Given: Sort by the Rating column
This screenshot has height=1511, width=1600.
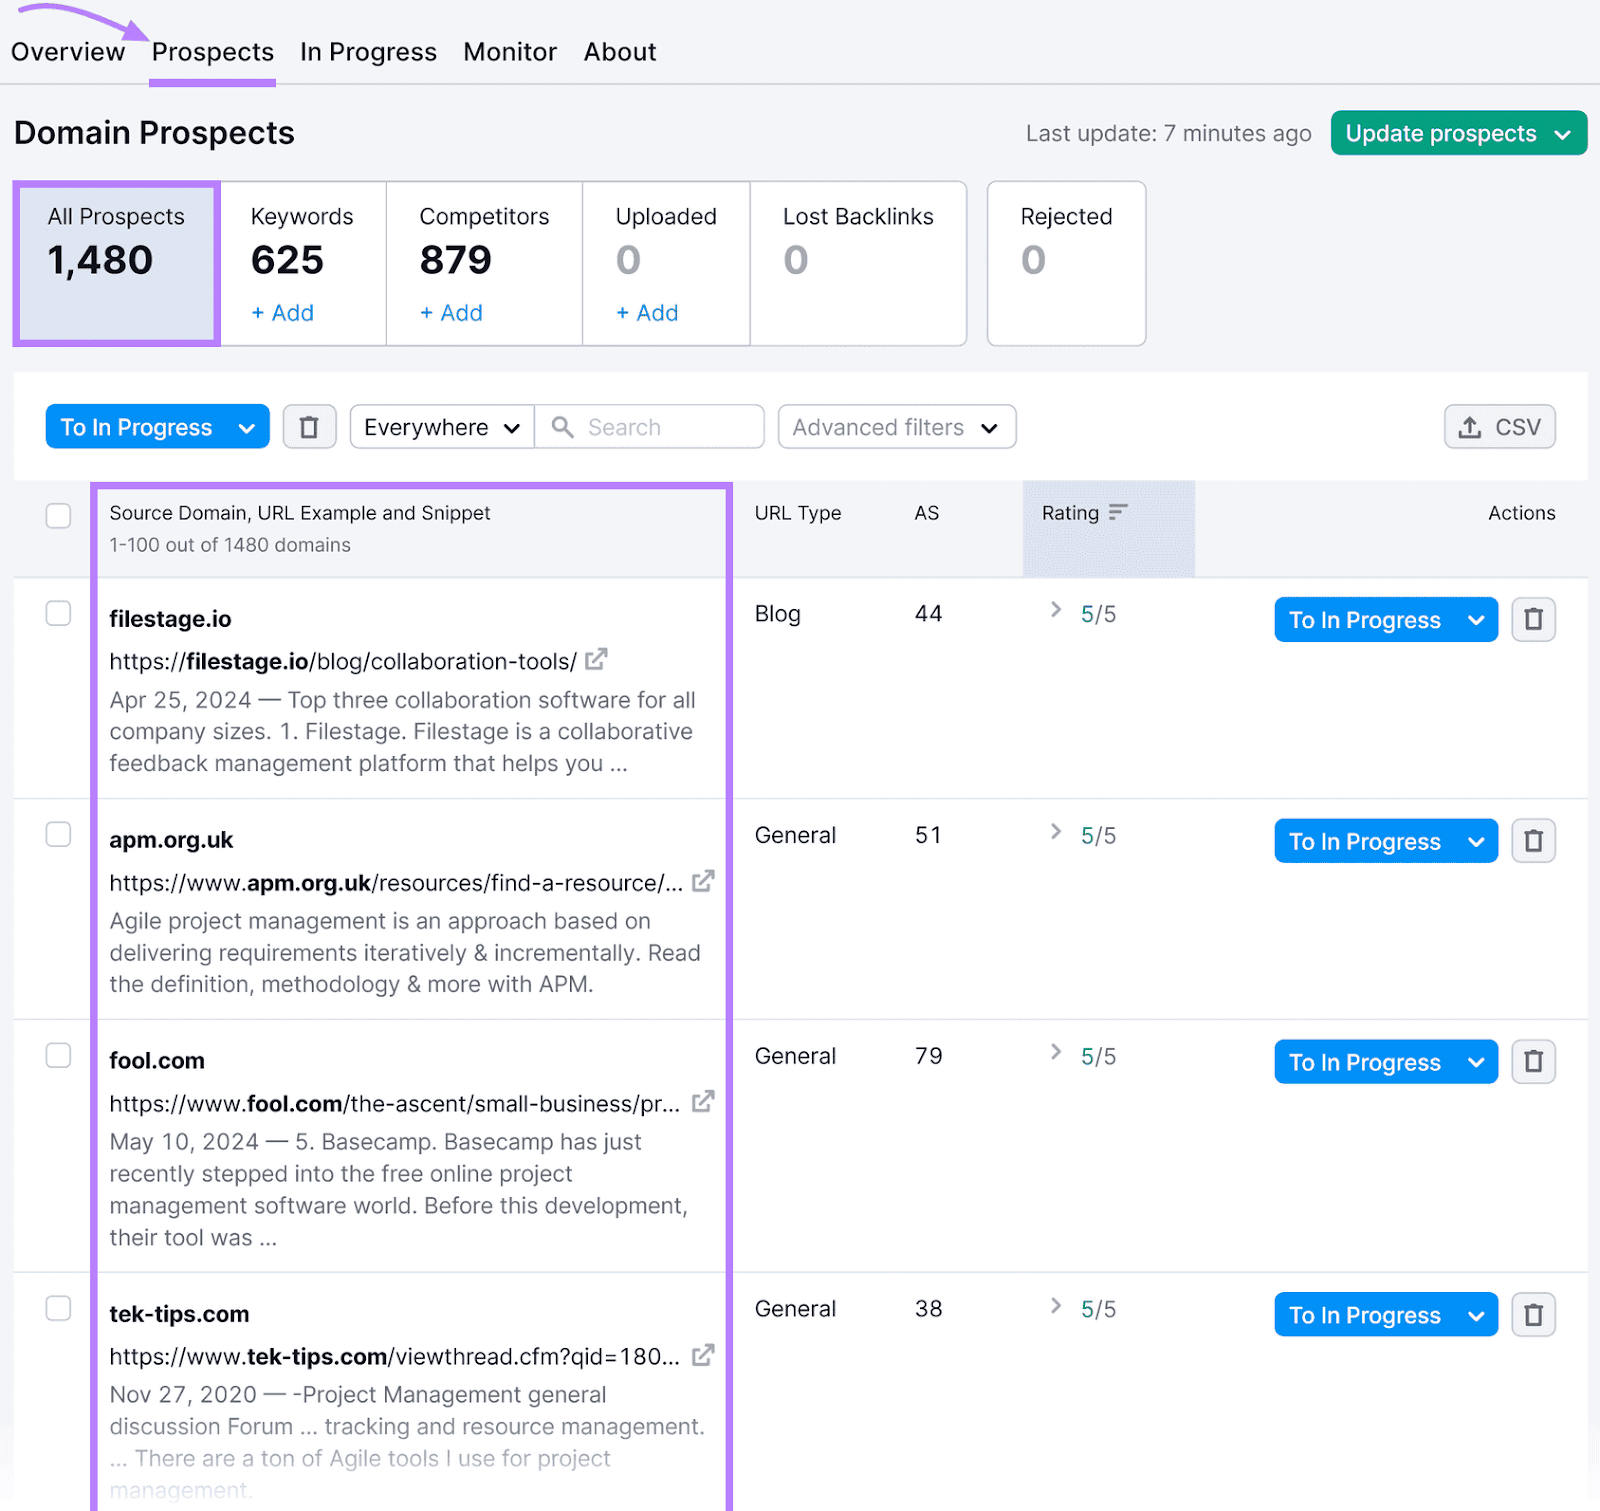Looking at the screenshot, I should pos(1083,513).
